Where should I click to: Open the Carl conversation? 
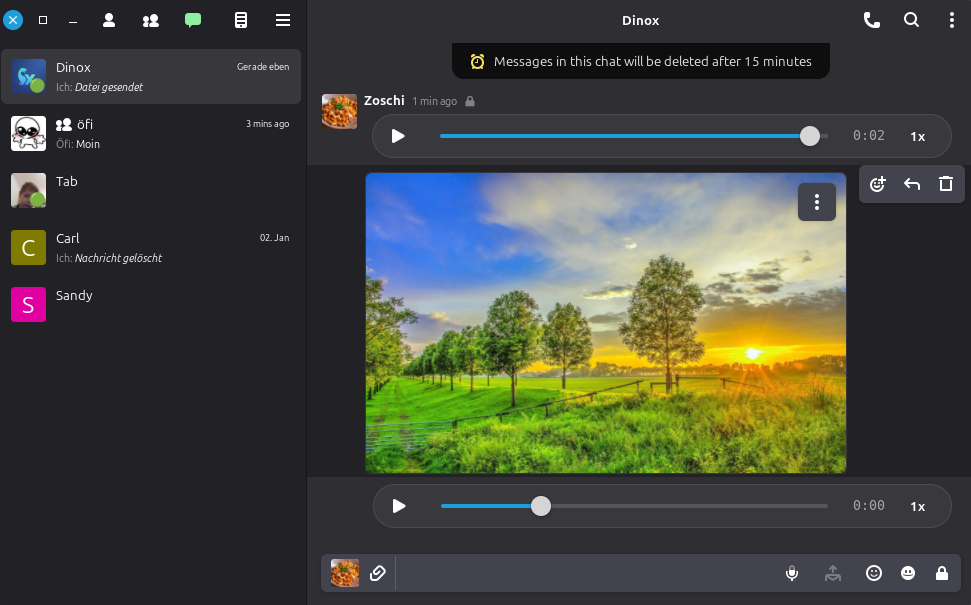[x=151, y=248]
